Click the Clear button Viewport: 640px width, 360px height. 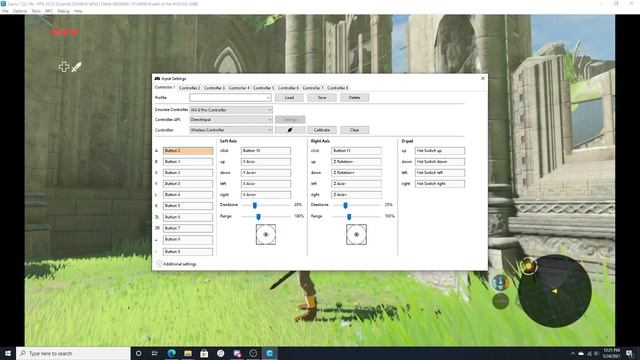click(x=354, y=130)
